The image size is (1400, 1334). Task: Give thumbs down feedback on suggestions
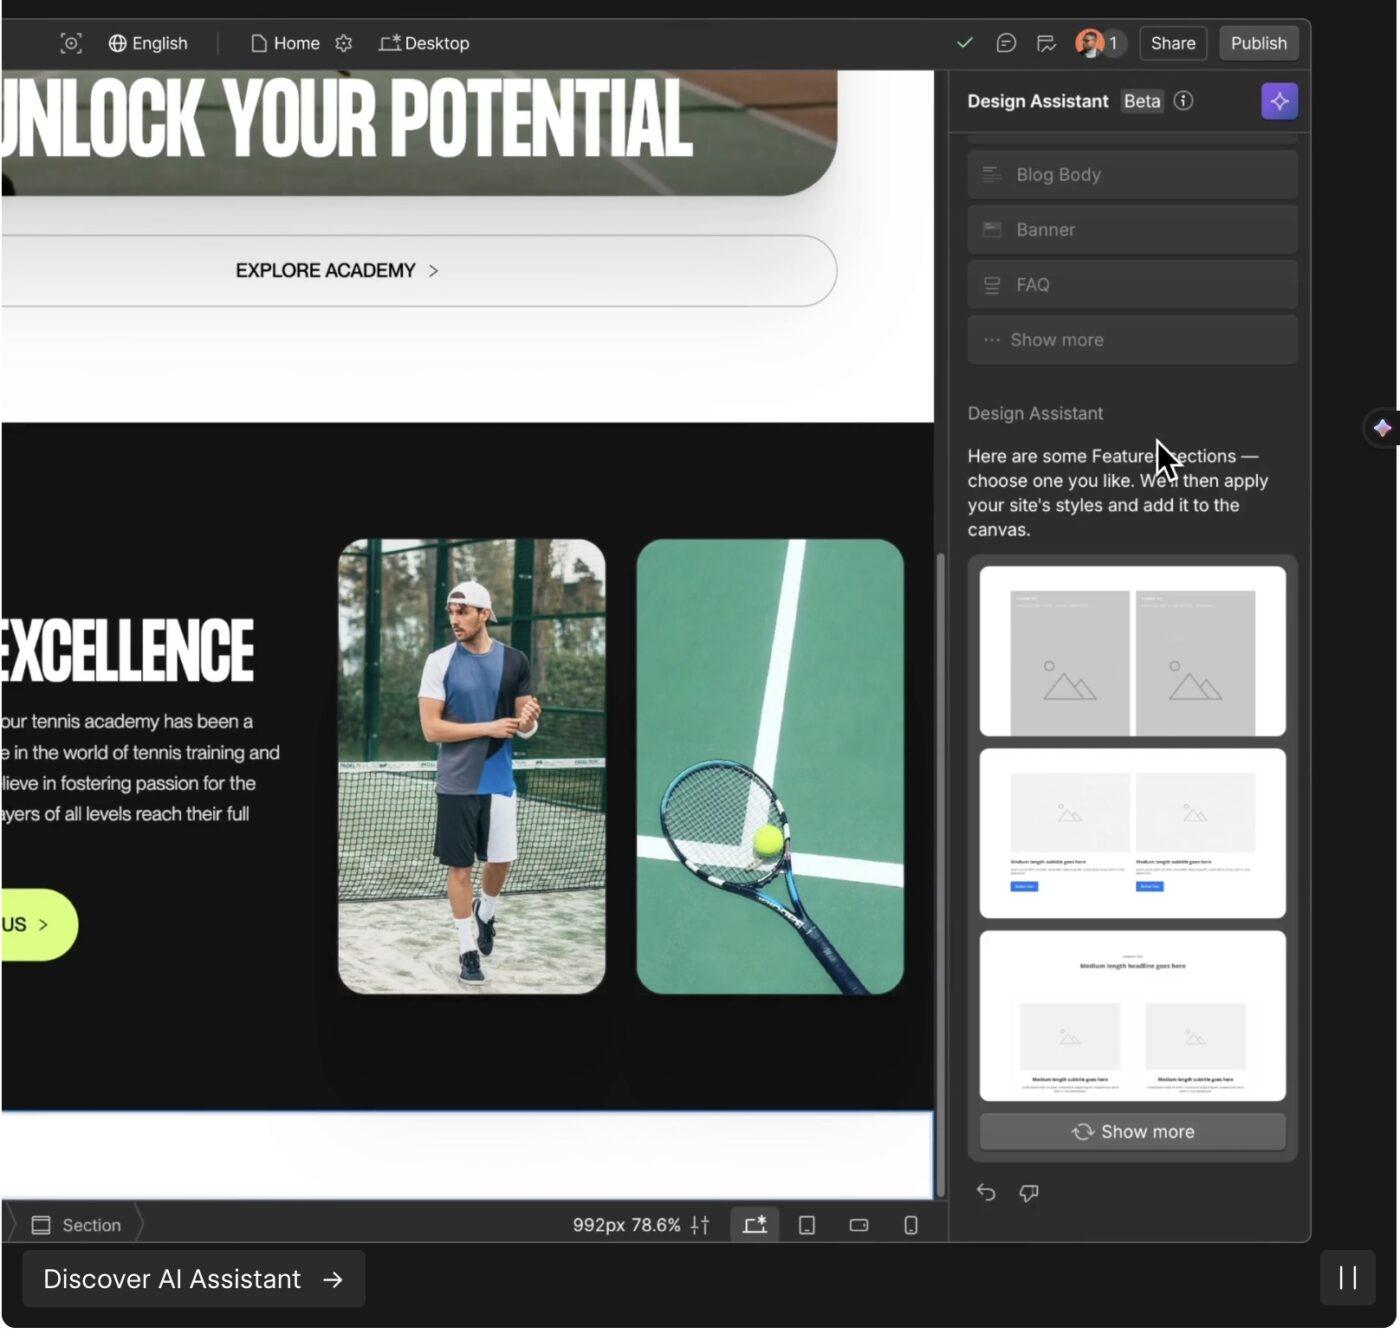1029,1192
